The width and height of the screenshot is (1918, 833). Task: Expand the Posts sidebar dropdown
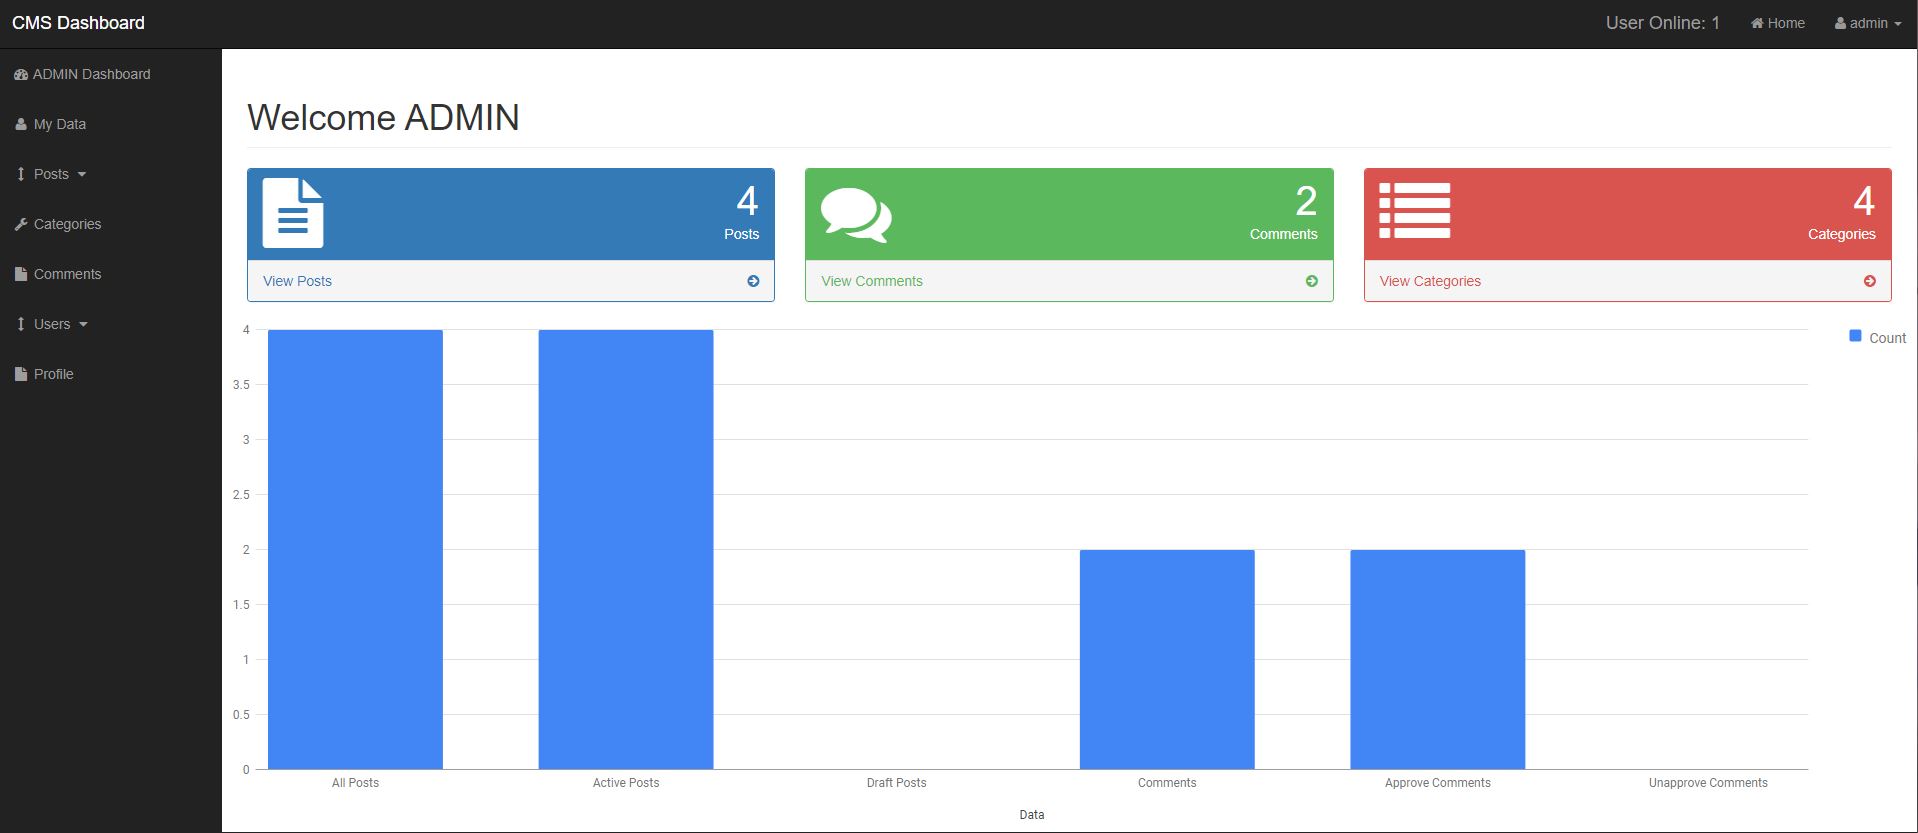[52, 174]
